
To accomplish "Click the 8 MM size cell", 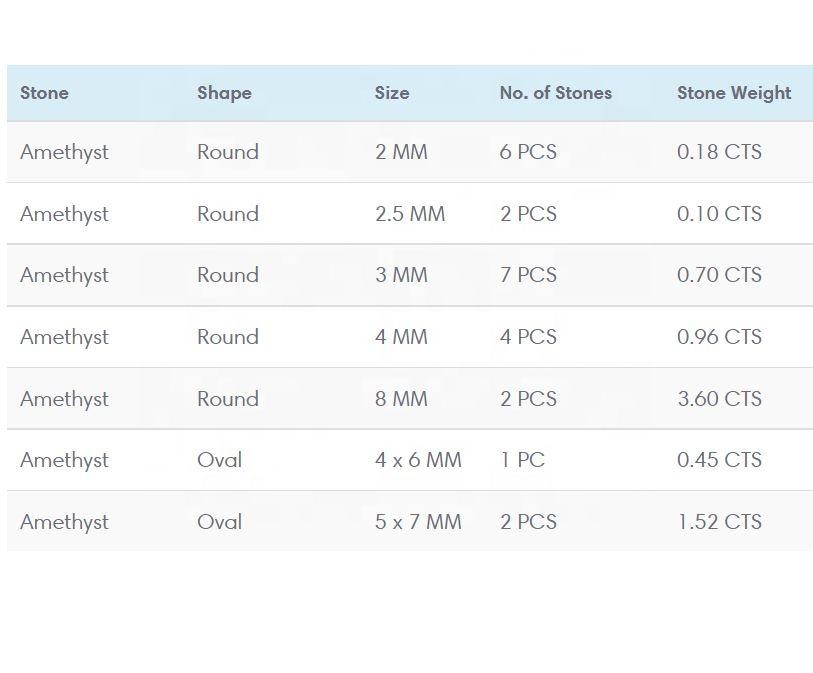I will pos(401,399).
